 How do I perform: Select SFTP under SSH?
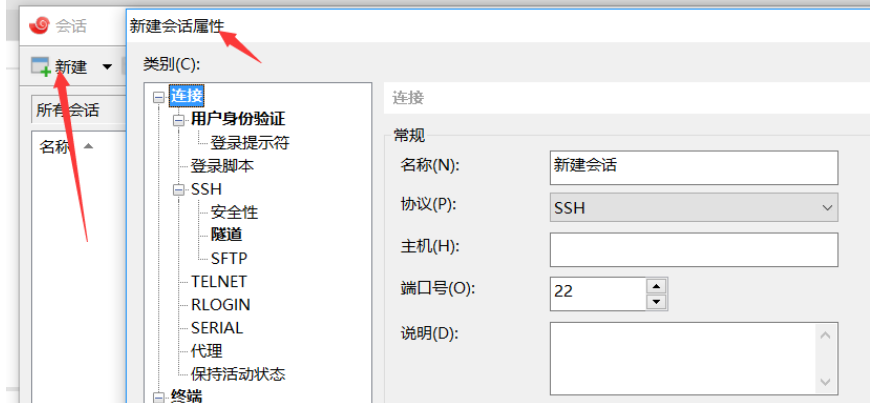tap(229, 258)
